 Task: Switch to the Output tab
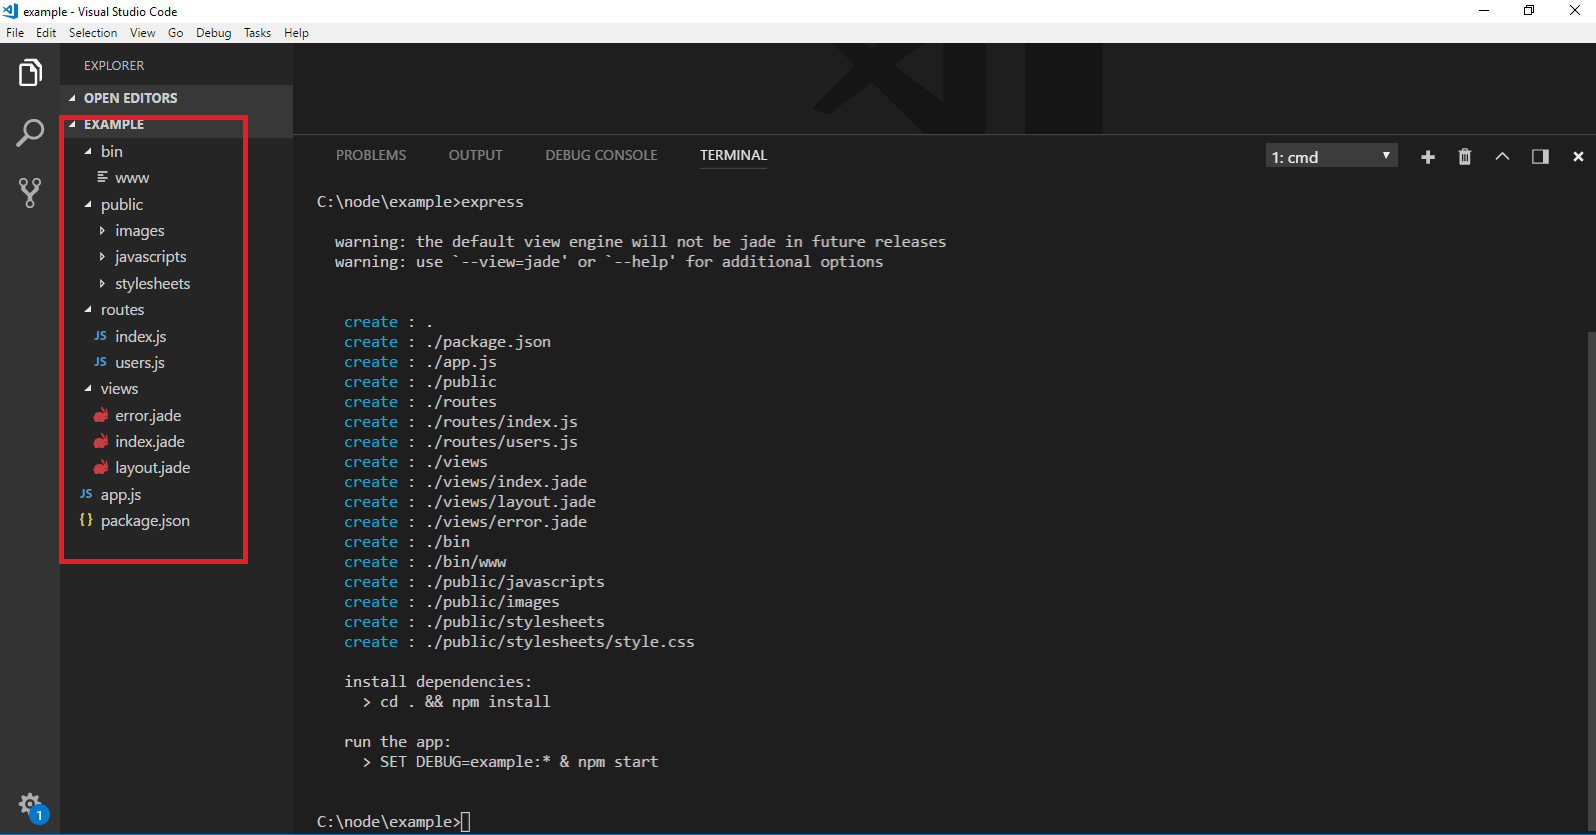[475, 155]
